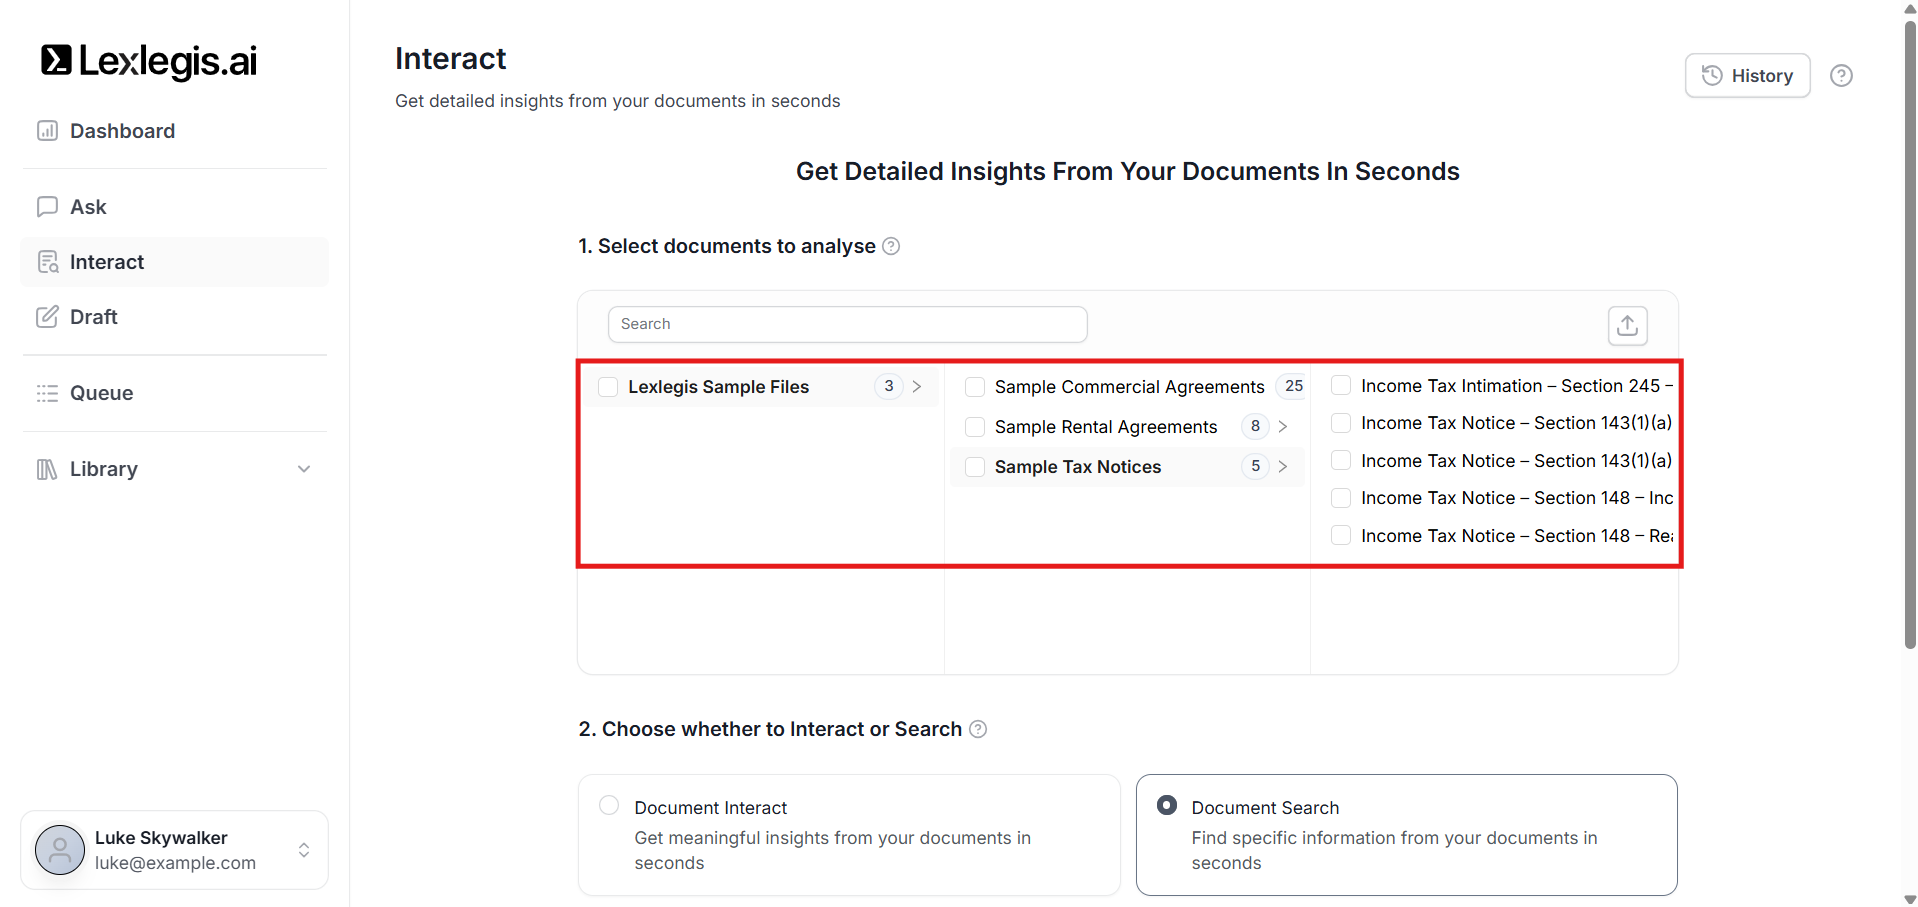Go to the Ask section
This screenshot has height=907, width=1918.
88,207
